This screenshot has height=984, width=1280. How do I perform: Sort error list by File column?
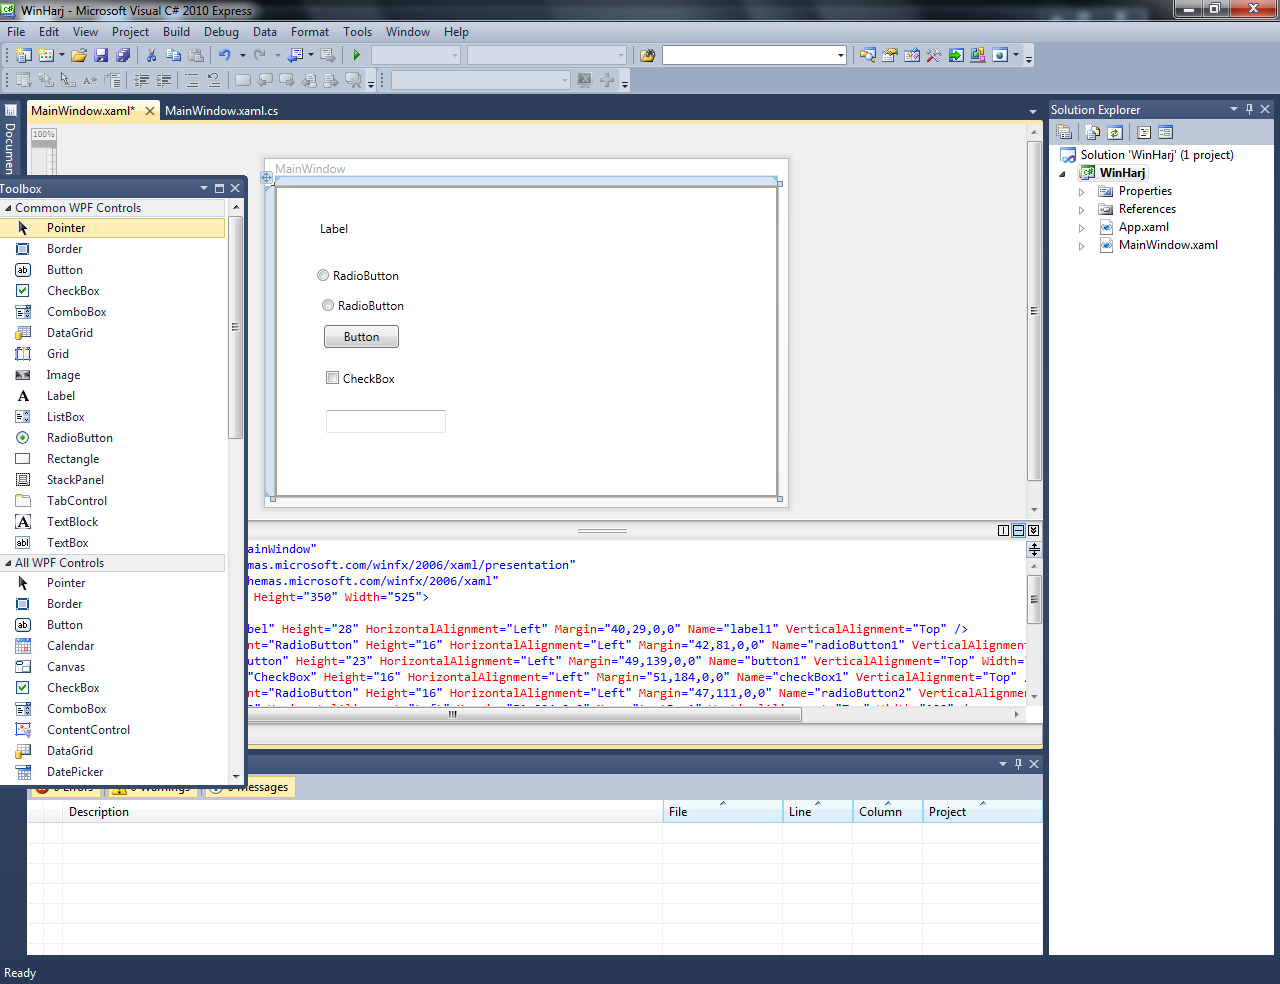(722, 812)
